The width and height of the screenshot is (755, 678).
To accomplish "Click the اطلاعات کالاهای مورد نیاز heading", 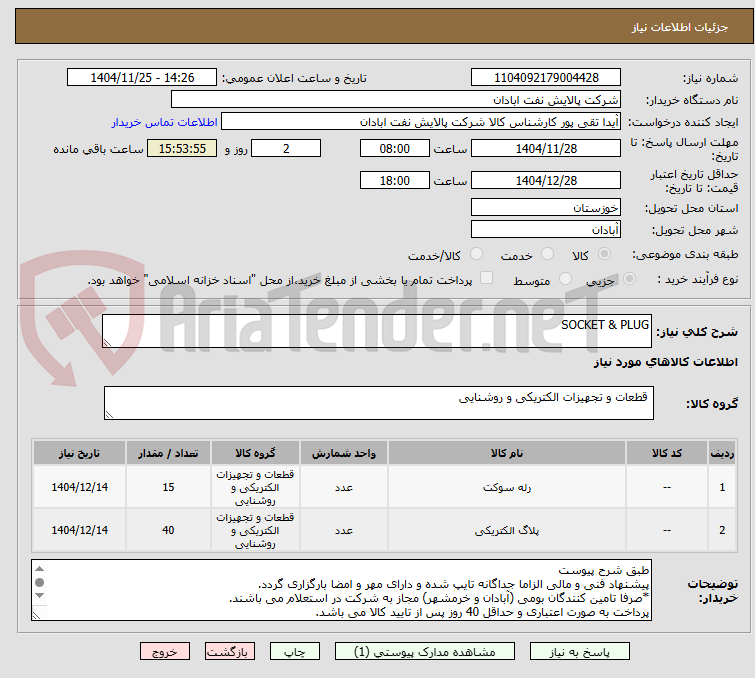I will 665,362.
